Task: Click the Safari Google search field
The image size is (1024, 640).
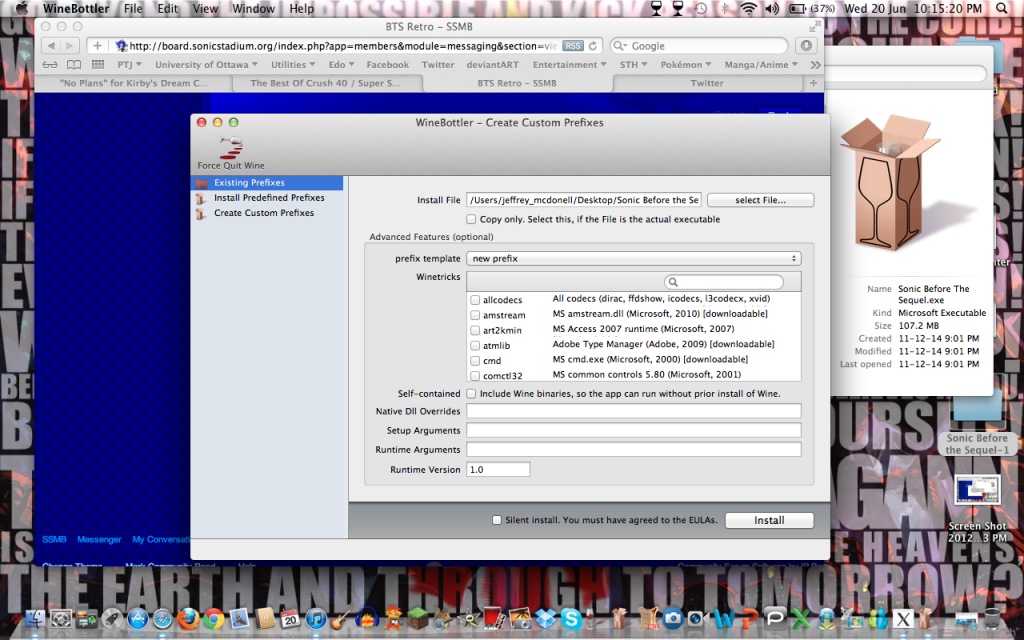Action: [x=700, y=46]
